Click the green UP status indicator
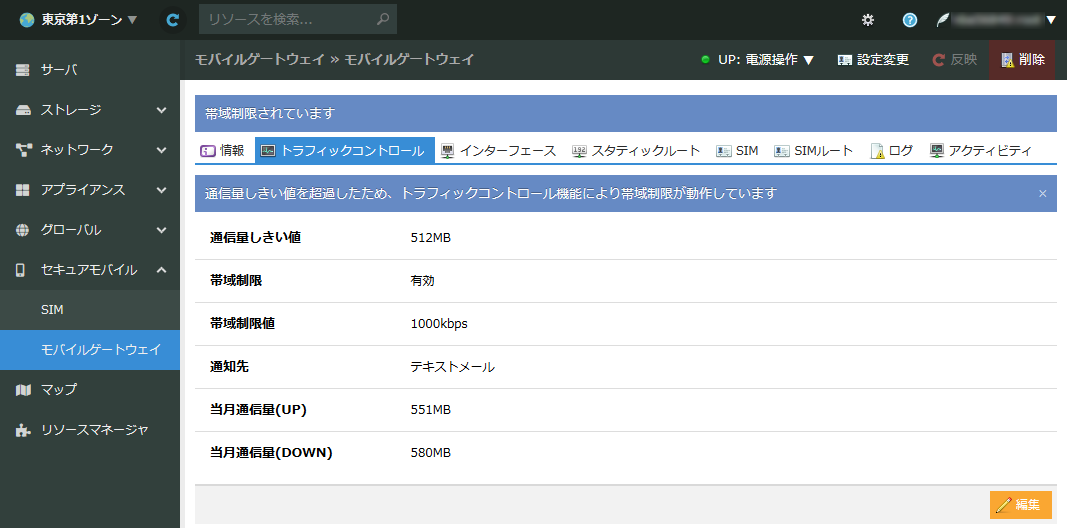The width and height of the screenshot is (1067, 528). (706, 60)
